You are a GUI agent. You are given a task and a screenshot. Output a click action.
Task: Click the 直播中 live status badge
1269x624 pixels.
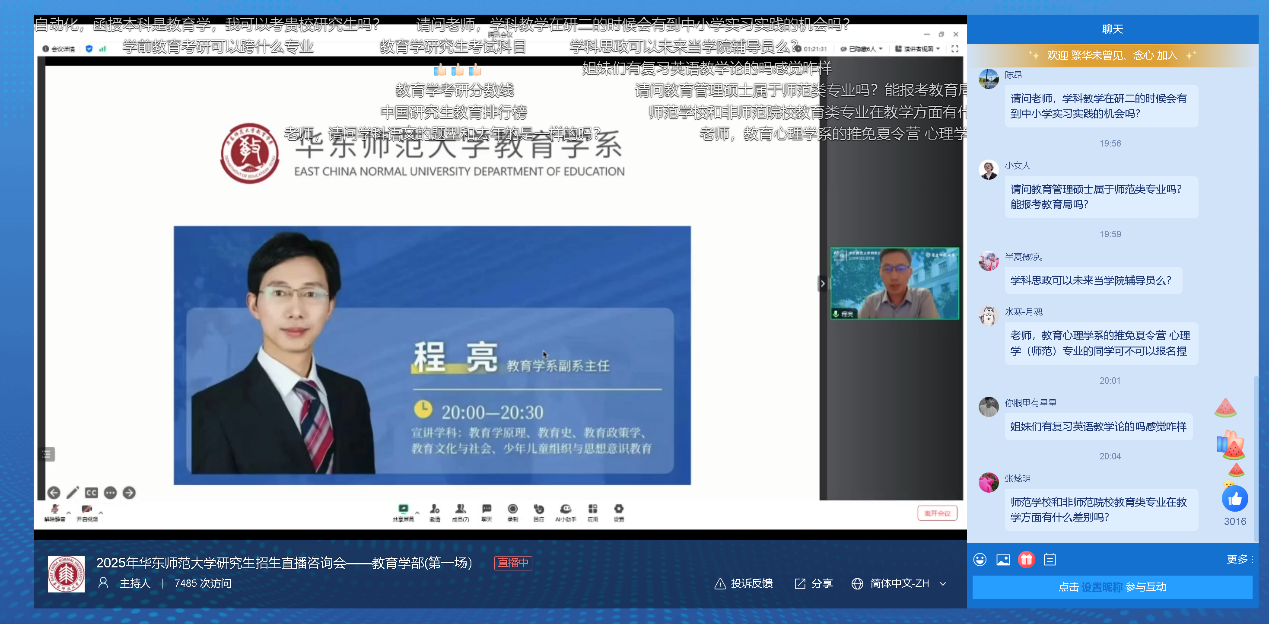513,563
